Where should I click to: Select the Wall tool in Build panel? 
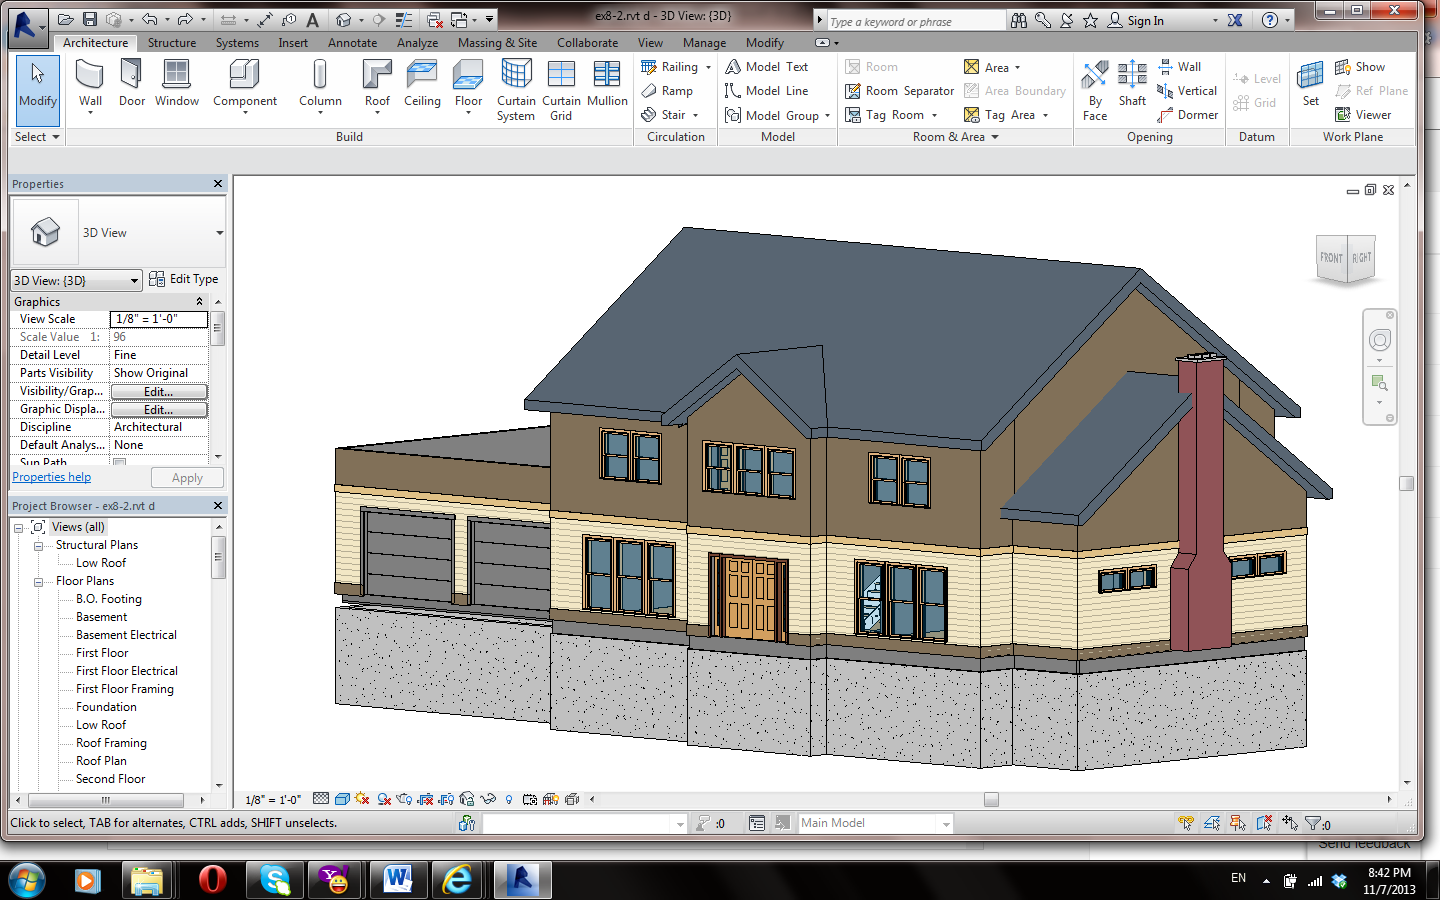(90, 84)
